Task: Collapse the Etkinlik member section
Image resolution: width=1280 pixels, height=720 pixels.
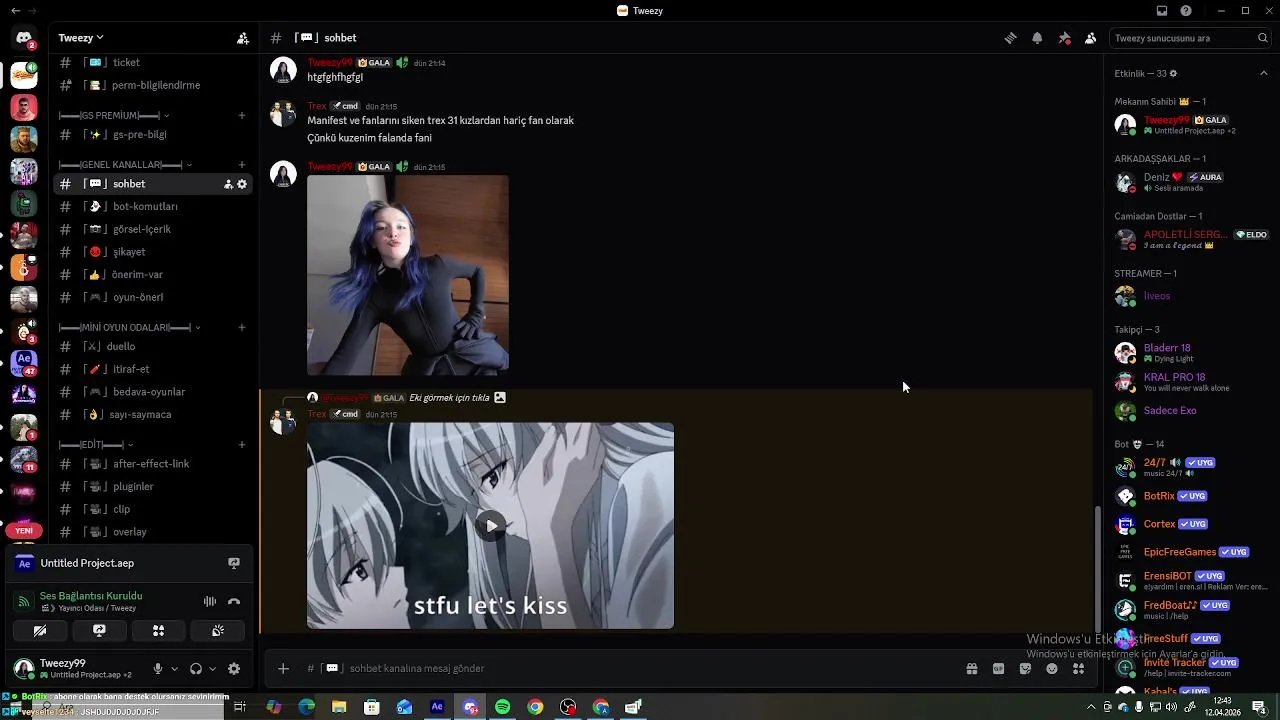Action: click(1265, 74)
